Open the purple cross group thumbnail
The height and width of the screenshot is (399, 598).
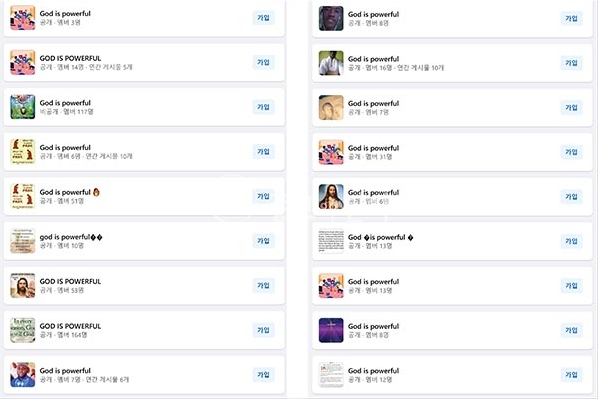(x=331, y=330)
